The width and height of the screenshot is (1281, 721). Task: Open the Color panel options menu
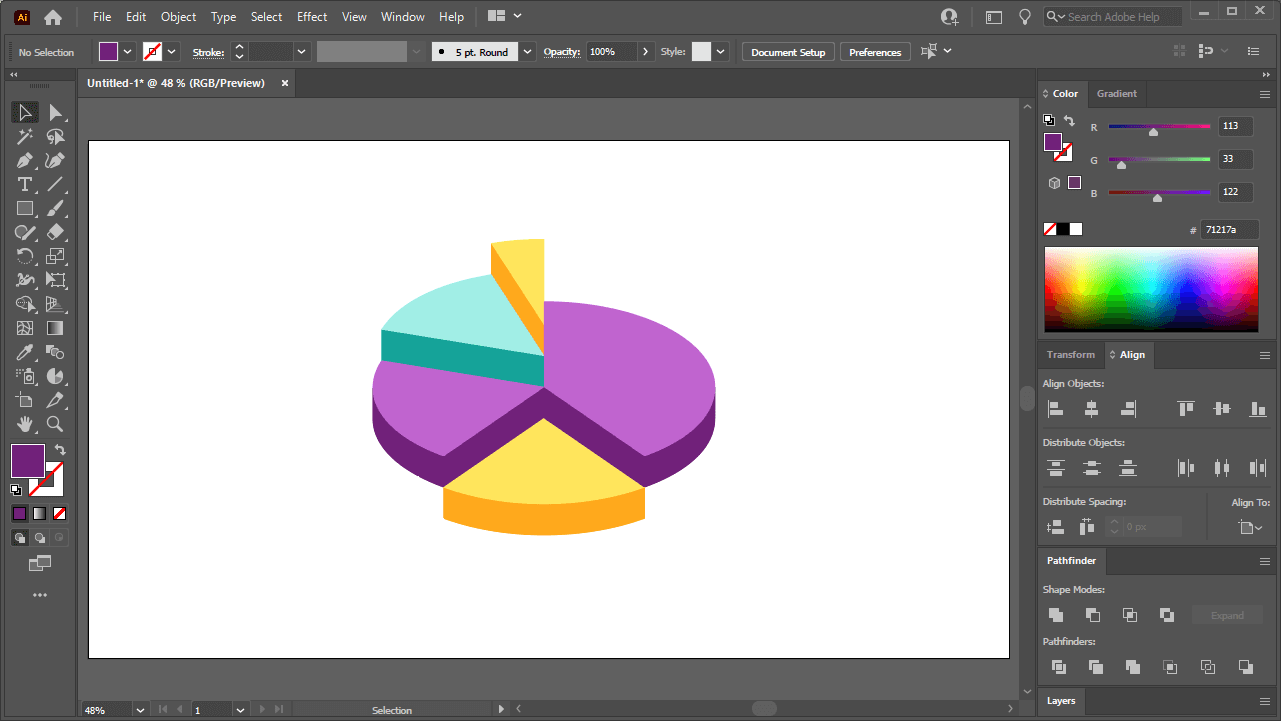pyautogui.click(x=1265, y=93)
